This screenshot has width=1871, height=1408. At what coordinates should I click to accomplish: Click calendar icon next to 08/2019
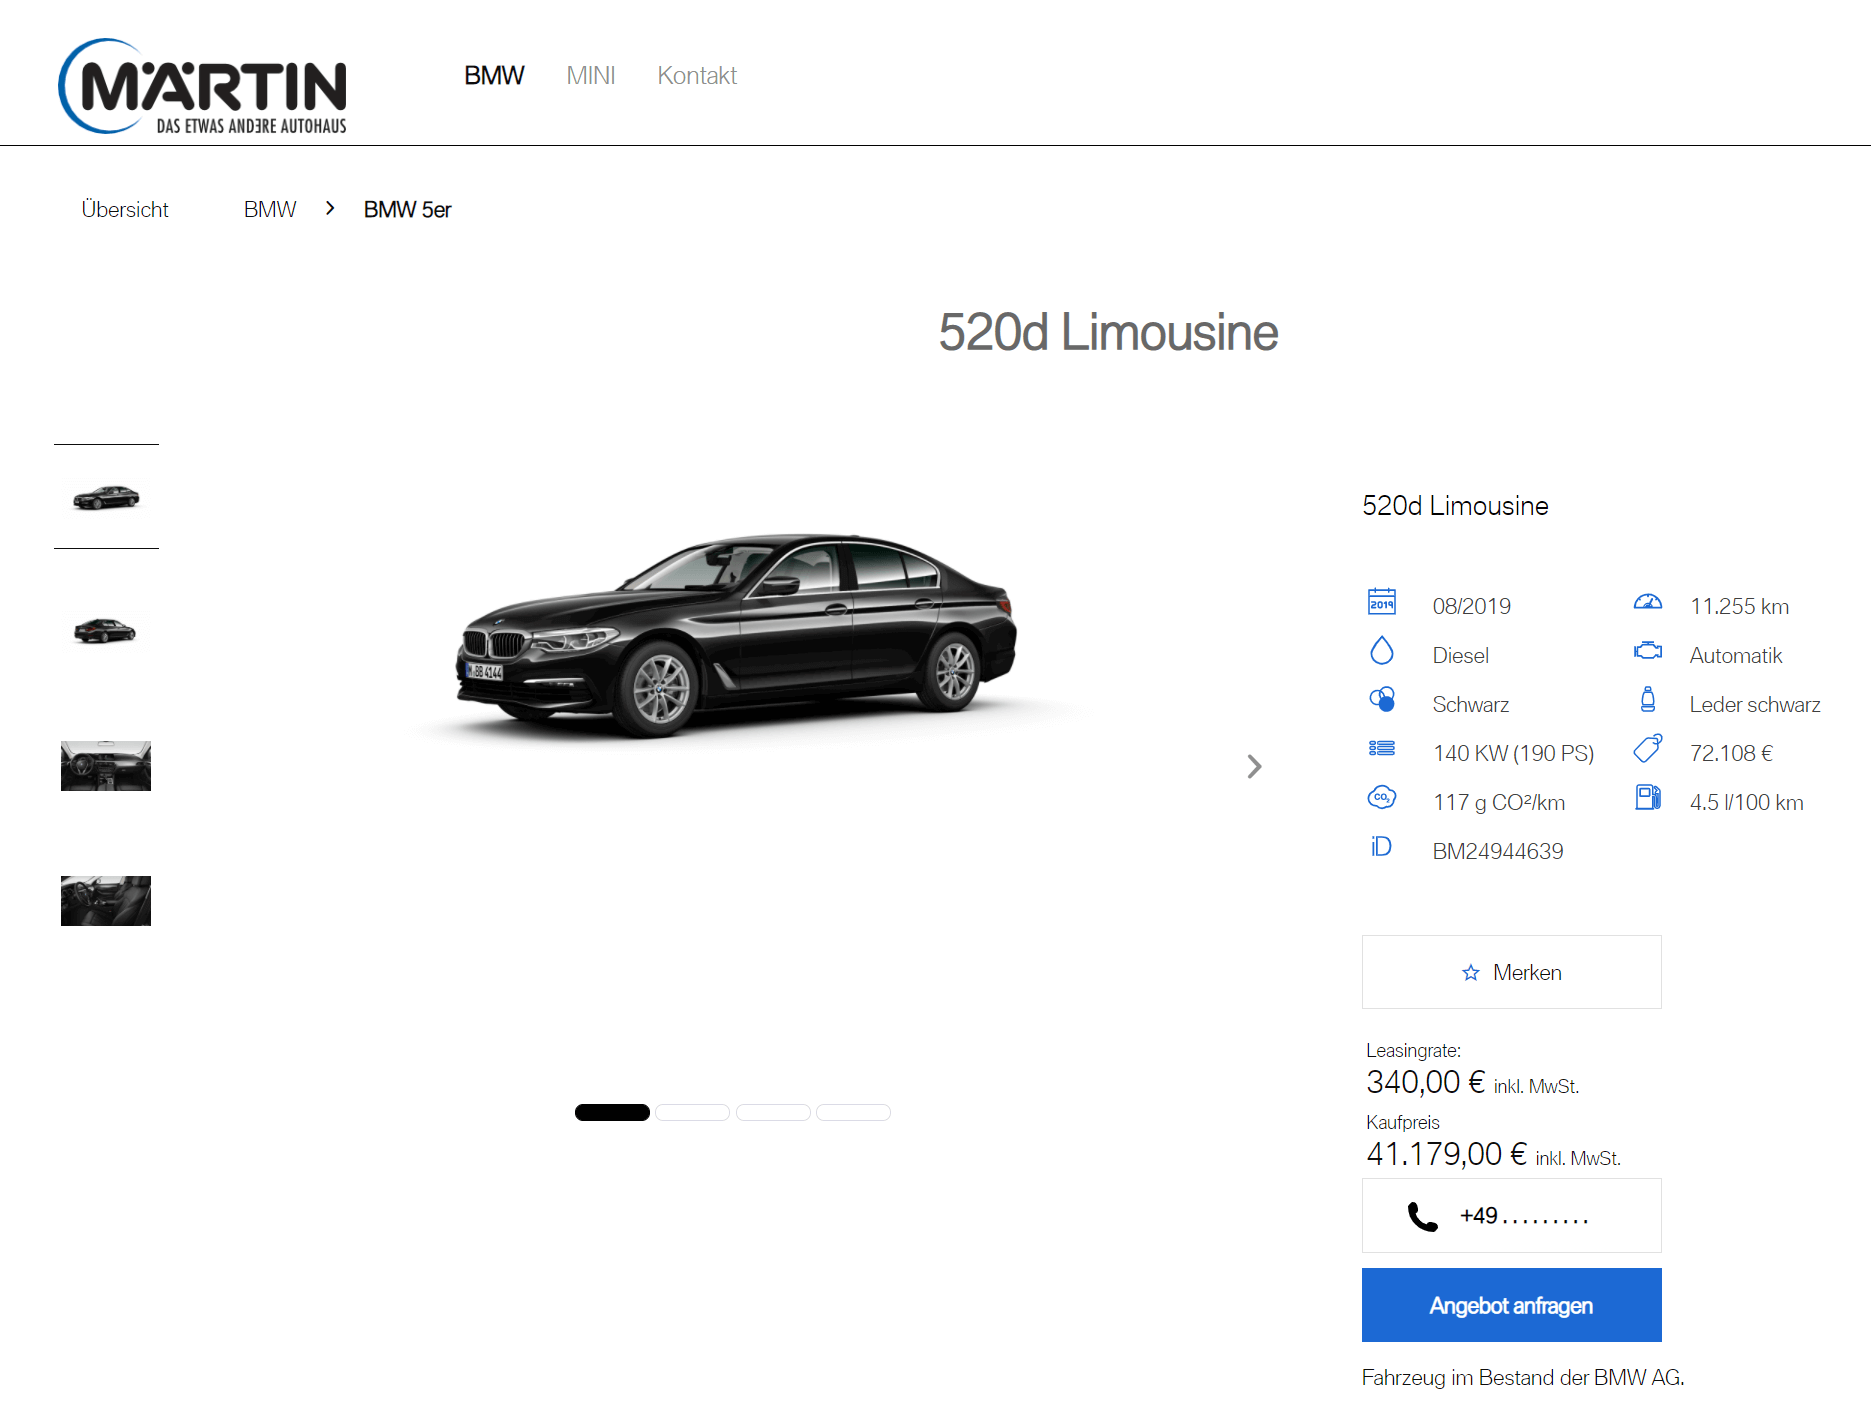pos(1382,602)
